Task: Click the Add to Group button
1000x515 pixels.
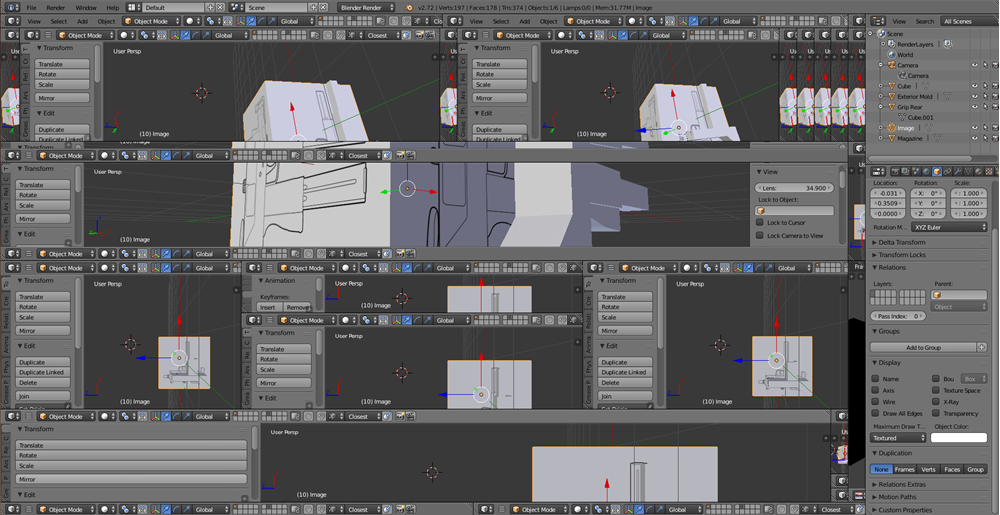Action: [925, 347]
